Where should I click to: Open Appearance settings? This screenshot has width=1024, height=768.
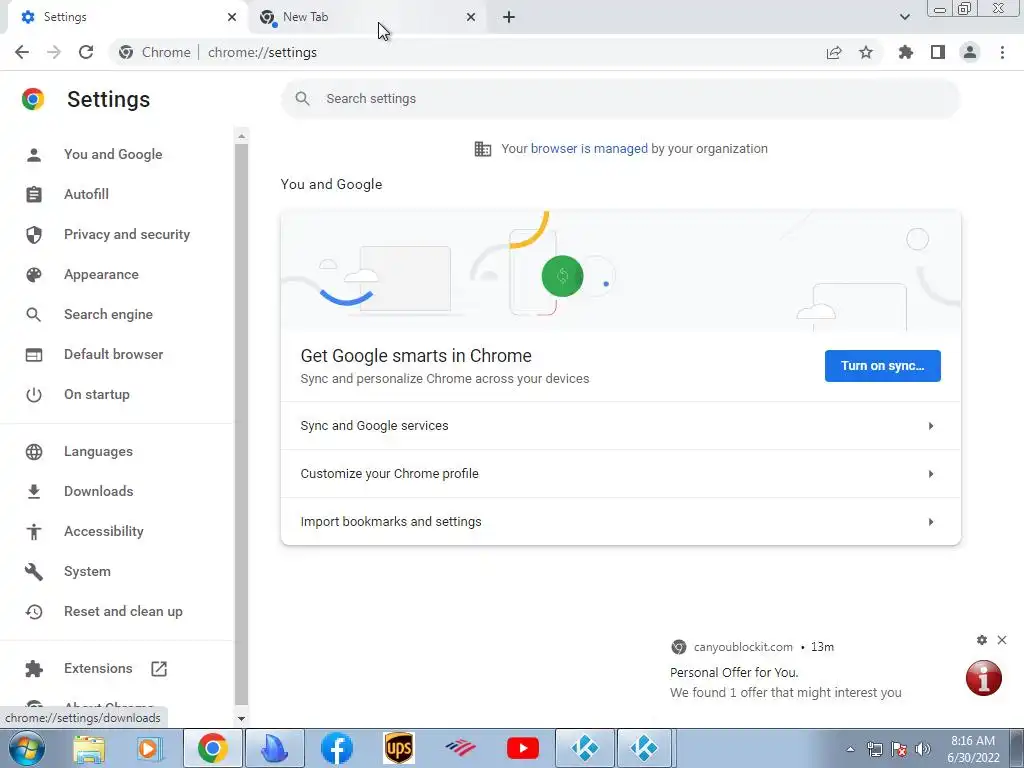(x=101, y=274)
